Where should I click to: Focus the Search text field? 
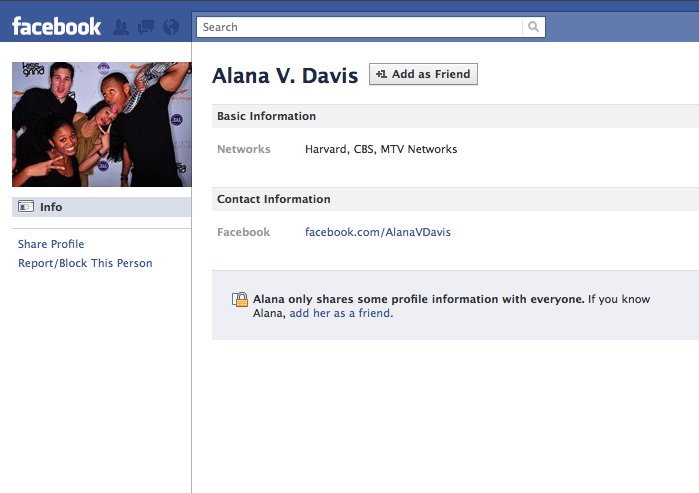point(360,27)
